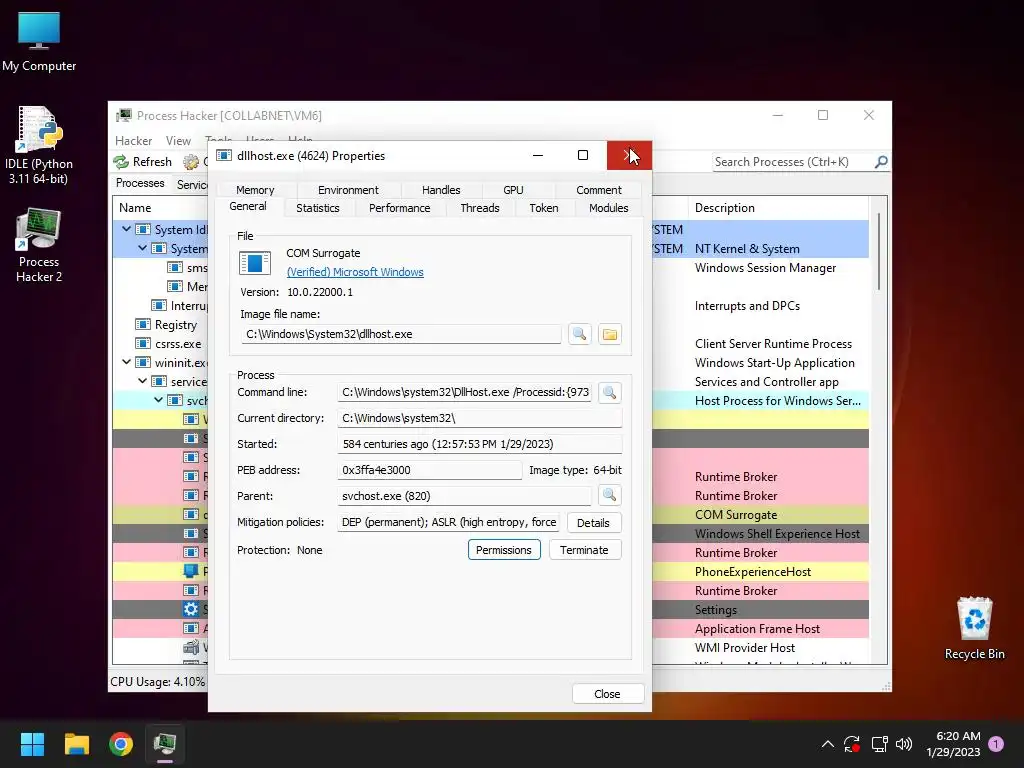Sort by the Description column header
This screenshot has width=1024, height=768.
point(777,208)
